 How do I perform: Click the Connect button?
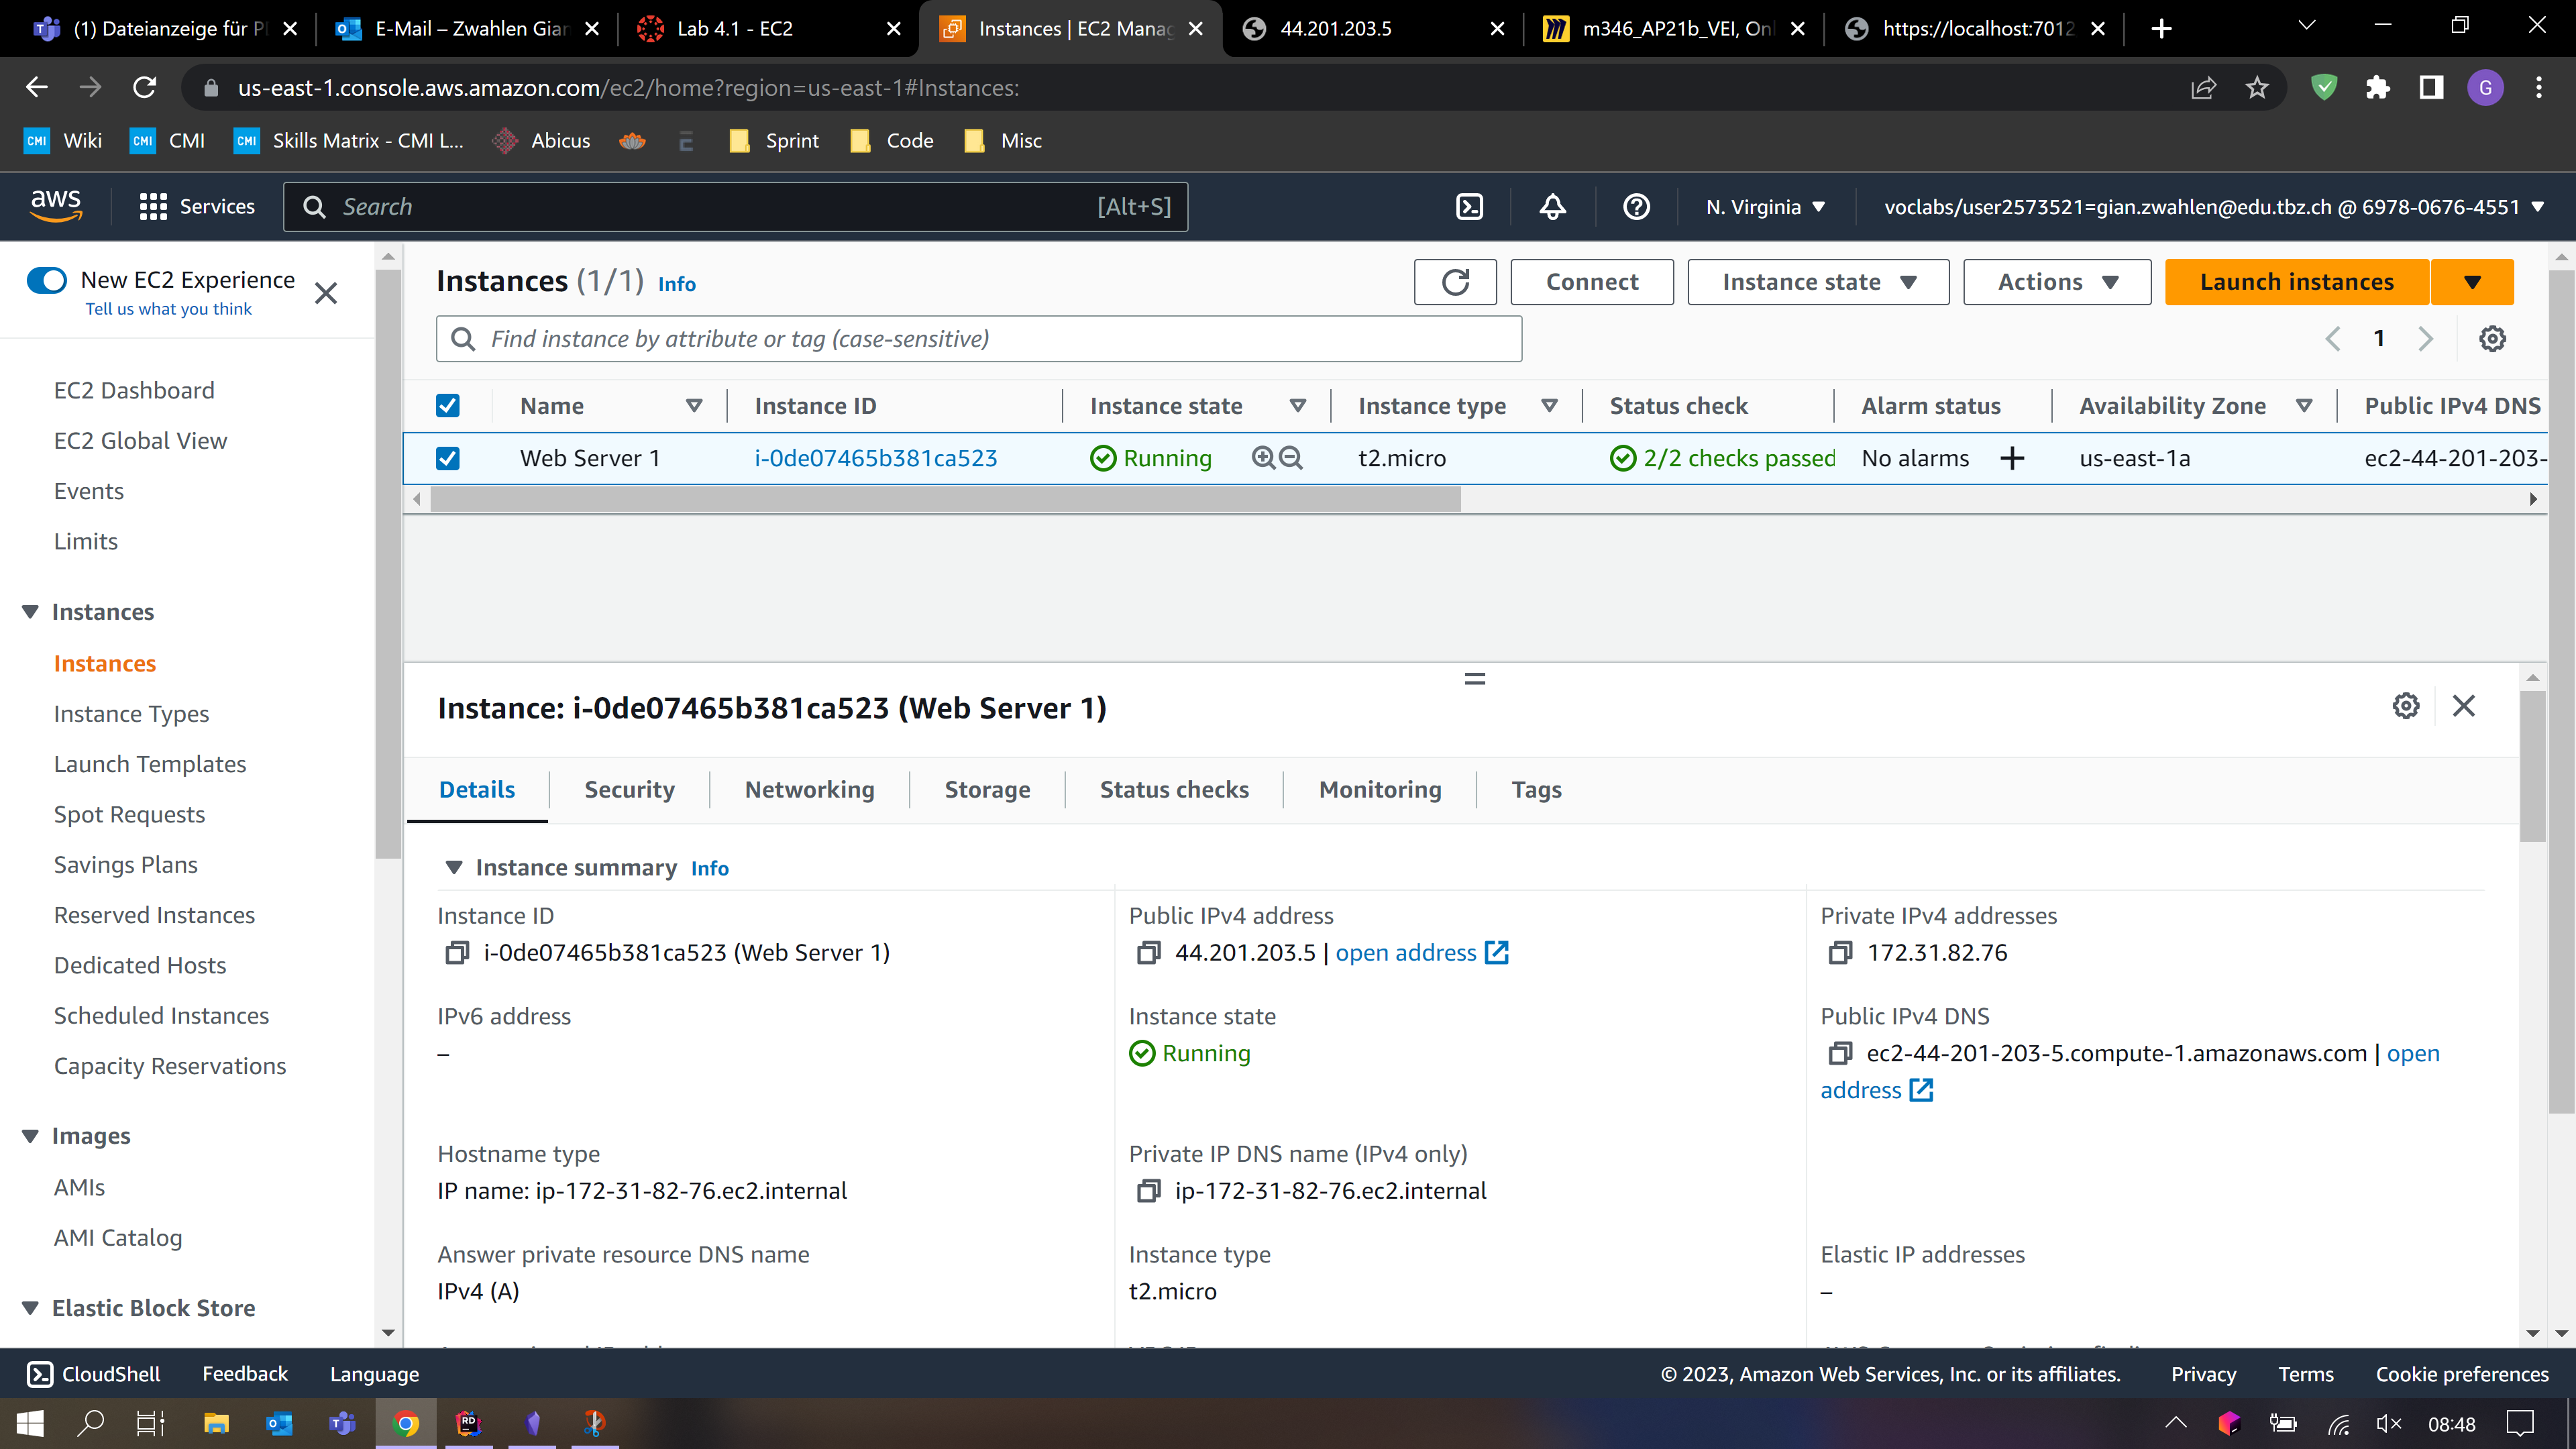[1591, 282]
